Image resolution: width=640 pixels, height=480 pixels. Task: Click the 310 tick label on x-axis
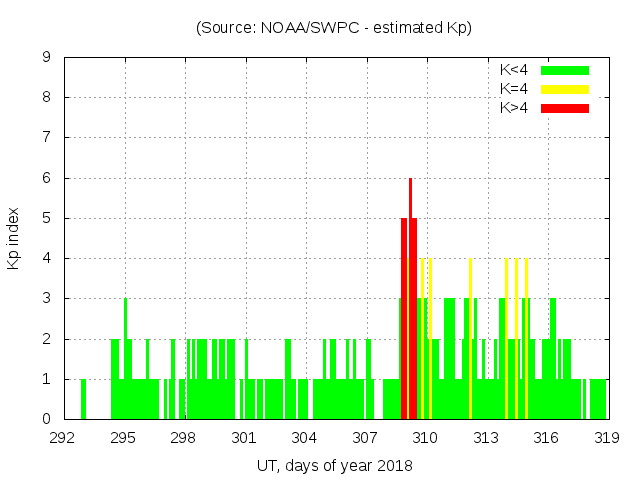(x=426, y=438)
